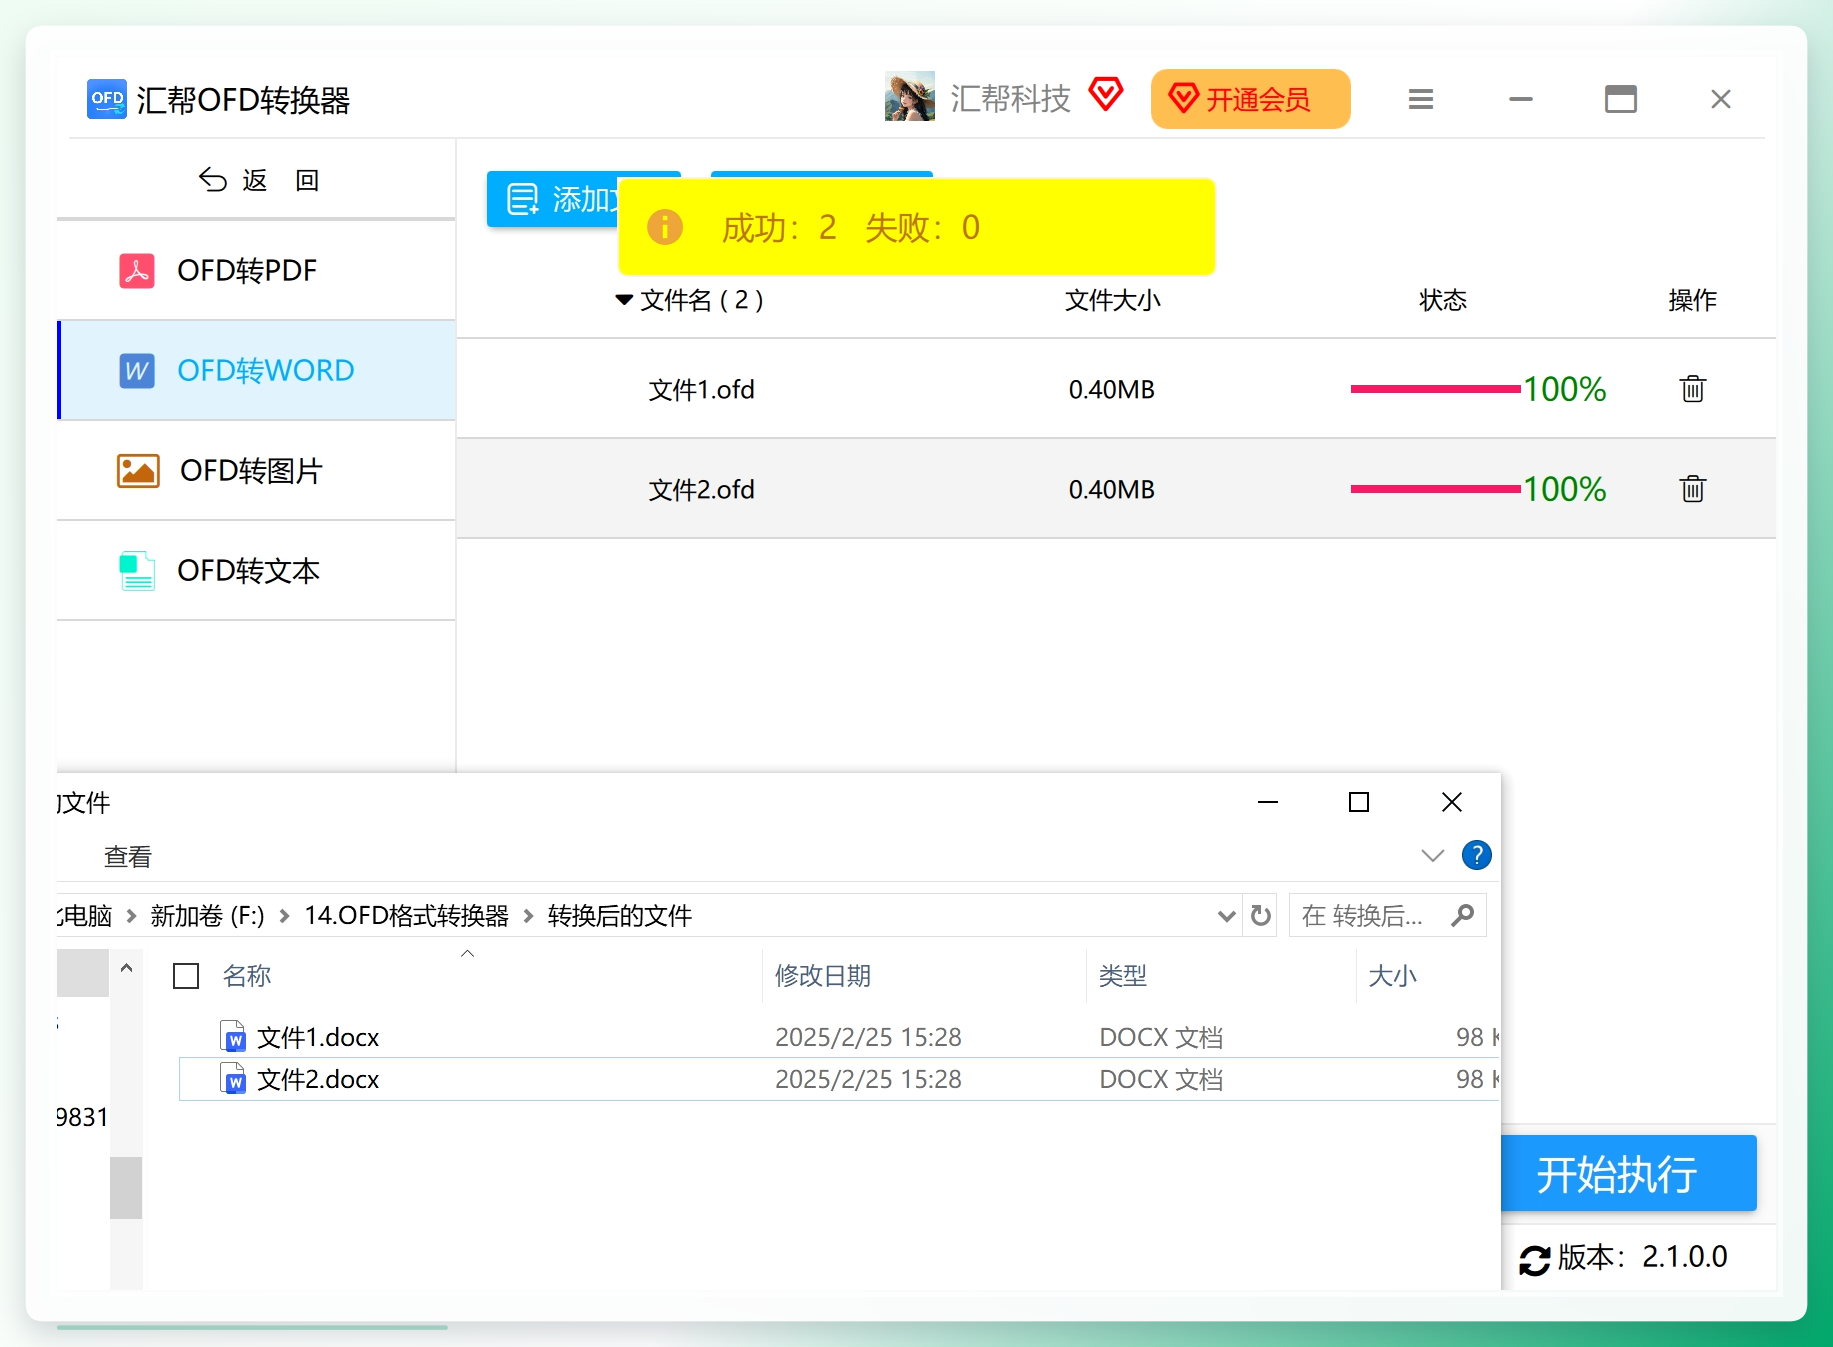Click 14.OFD格式转换器 breadcrumb
Screen dimensions: 1833x1347
pyautogui.click(x=406, y=916)
